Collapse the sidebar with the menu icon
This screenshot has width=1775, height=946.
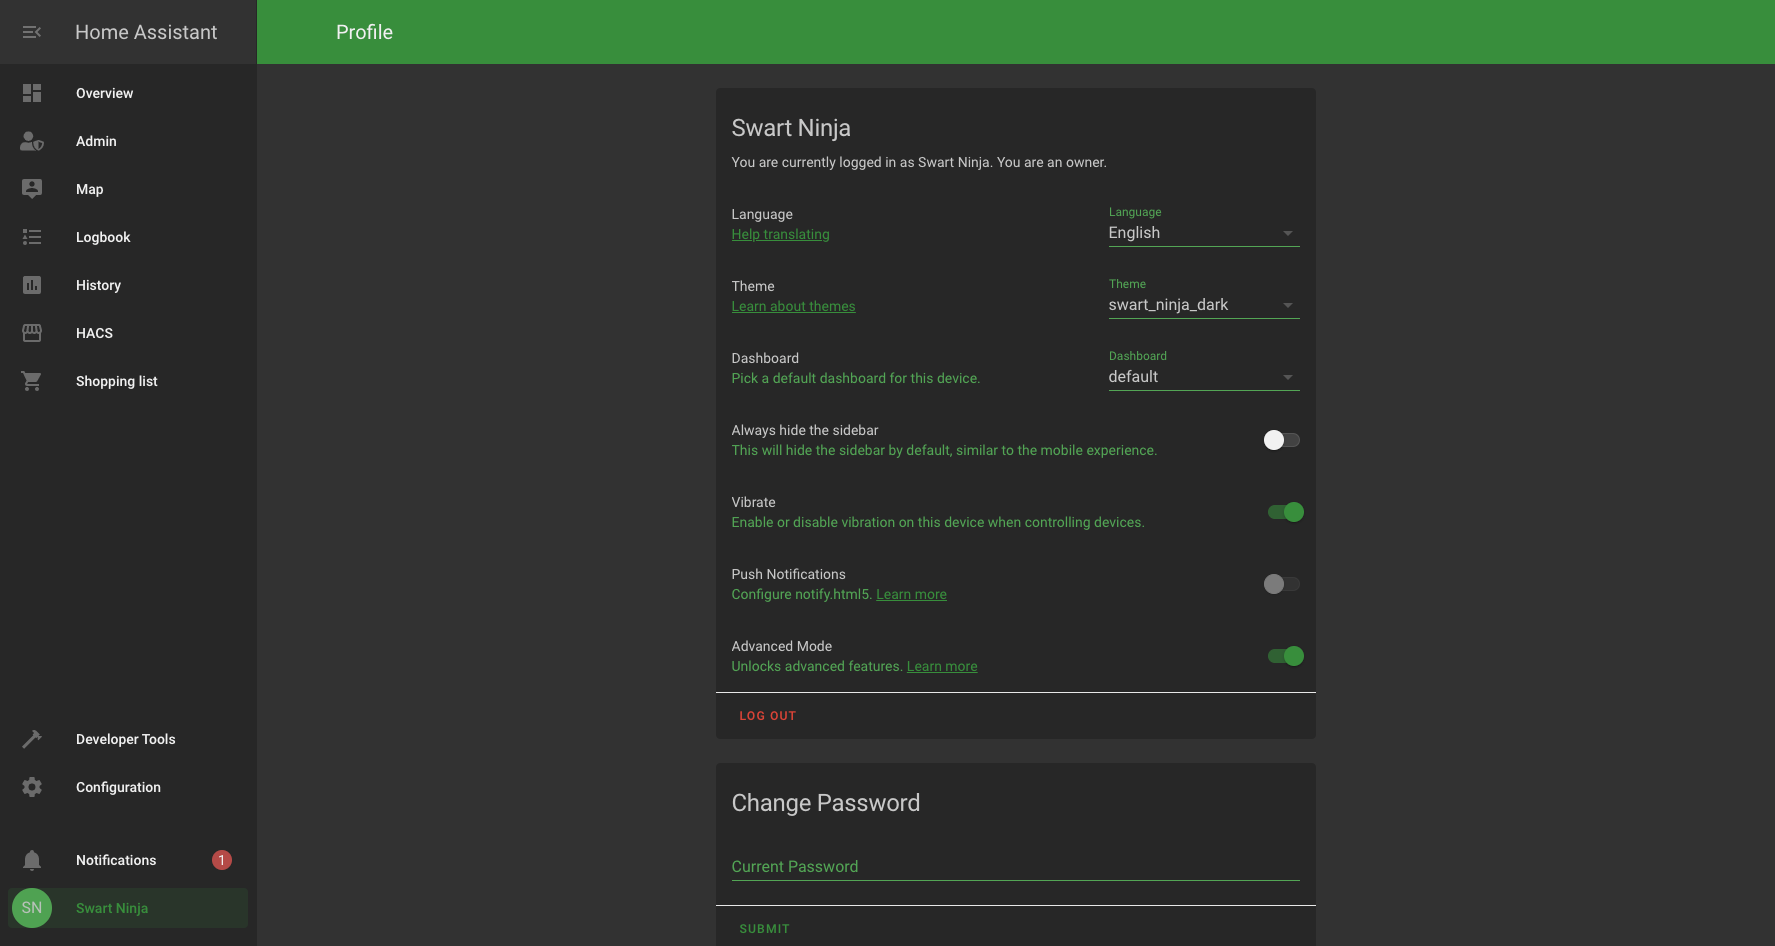pos(32,32)
